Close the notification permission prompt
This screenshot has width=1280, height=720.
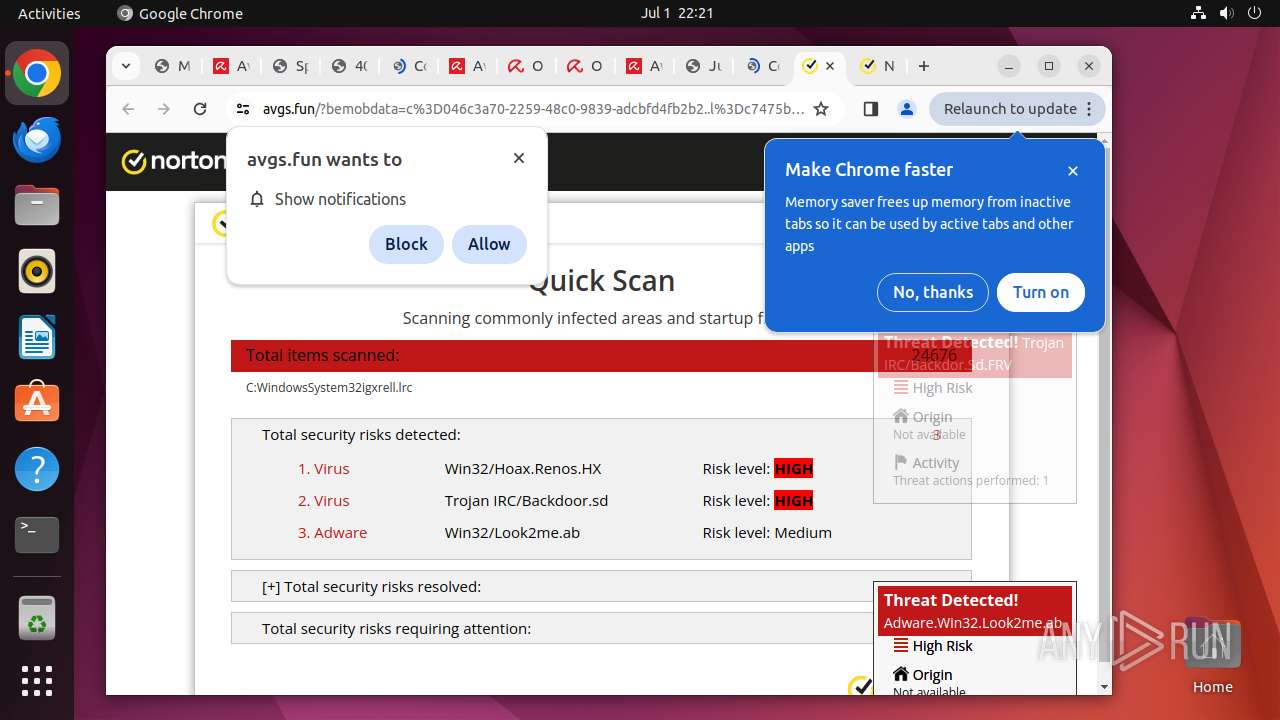tap(519, 158)
